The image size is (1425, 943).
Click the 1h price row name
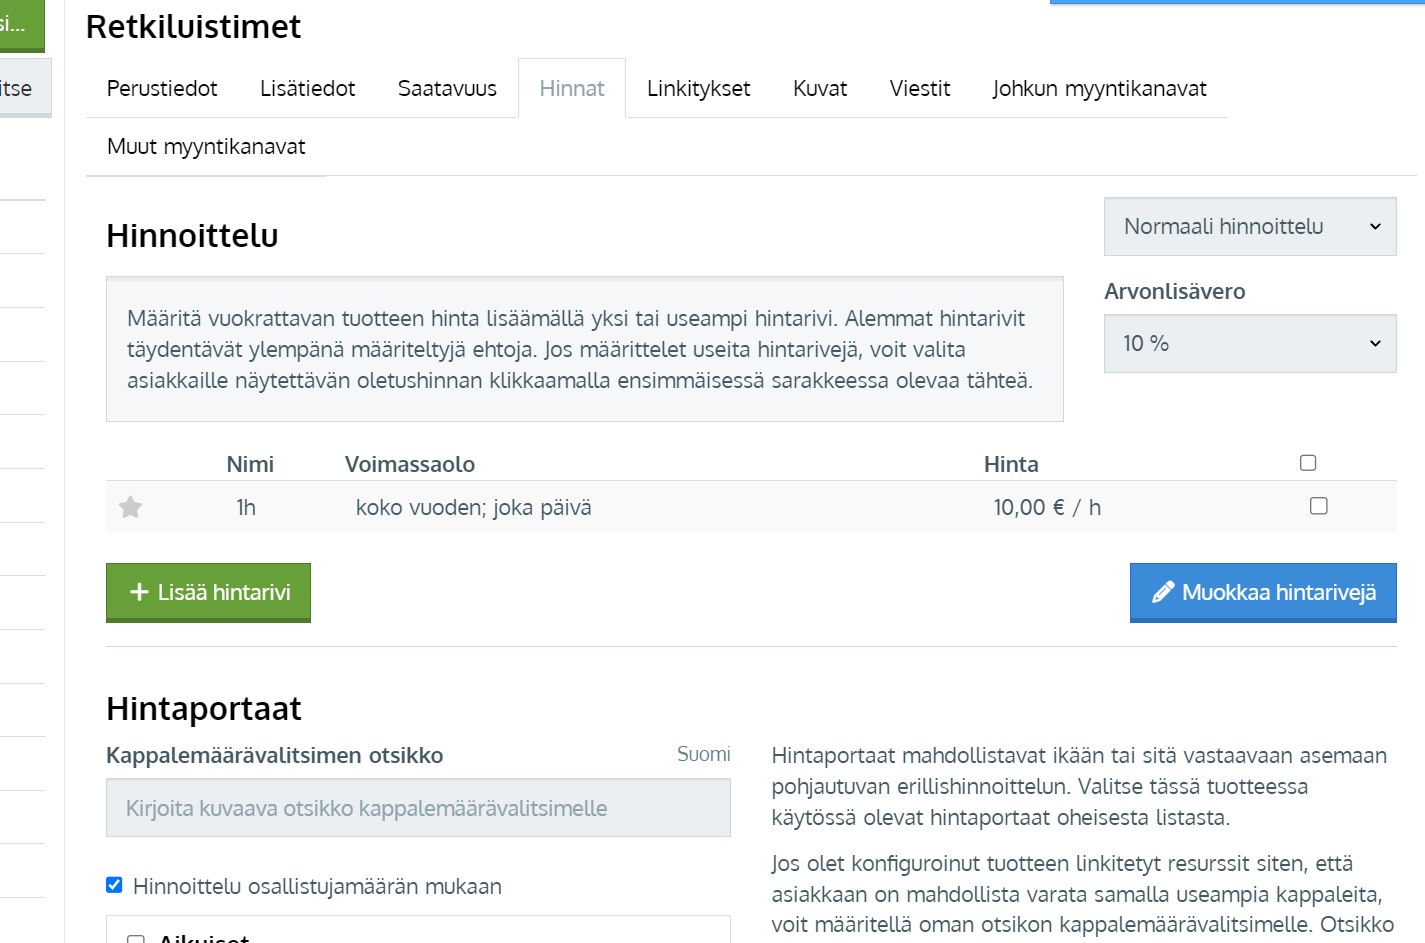(x=246, y=508)
